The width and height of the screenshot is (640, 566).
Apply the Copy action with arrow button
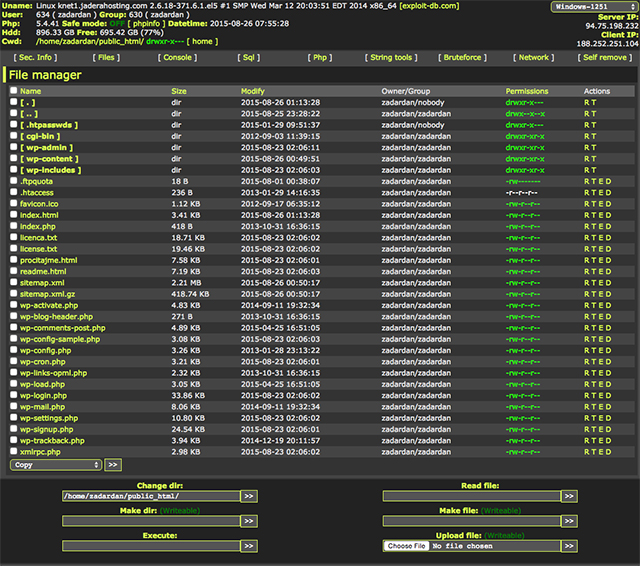[113, 465]
